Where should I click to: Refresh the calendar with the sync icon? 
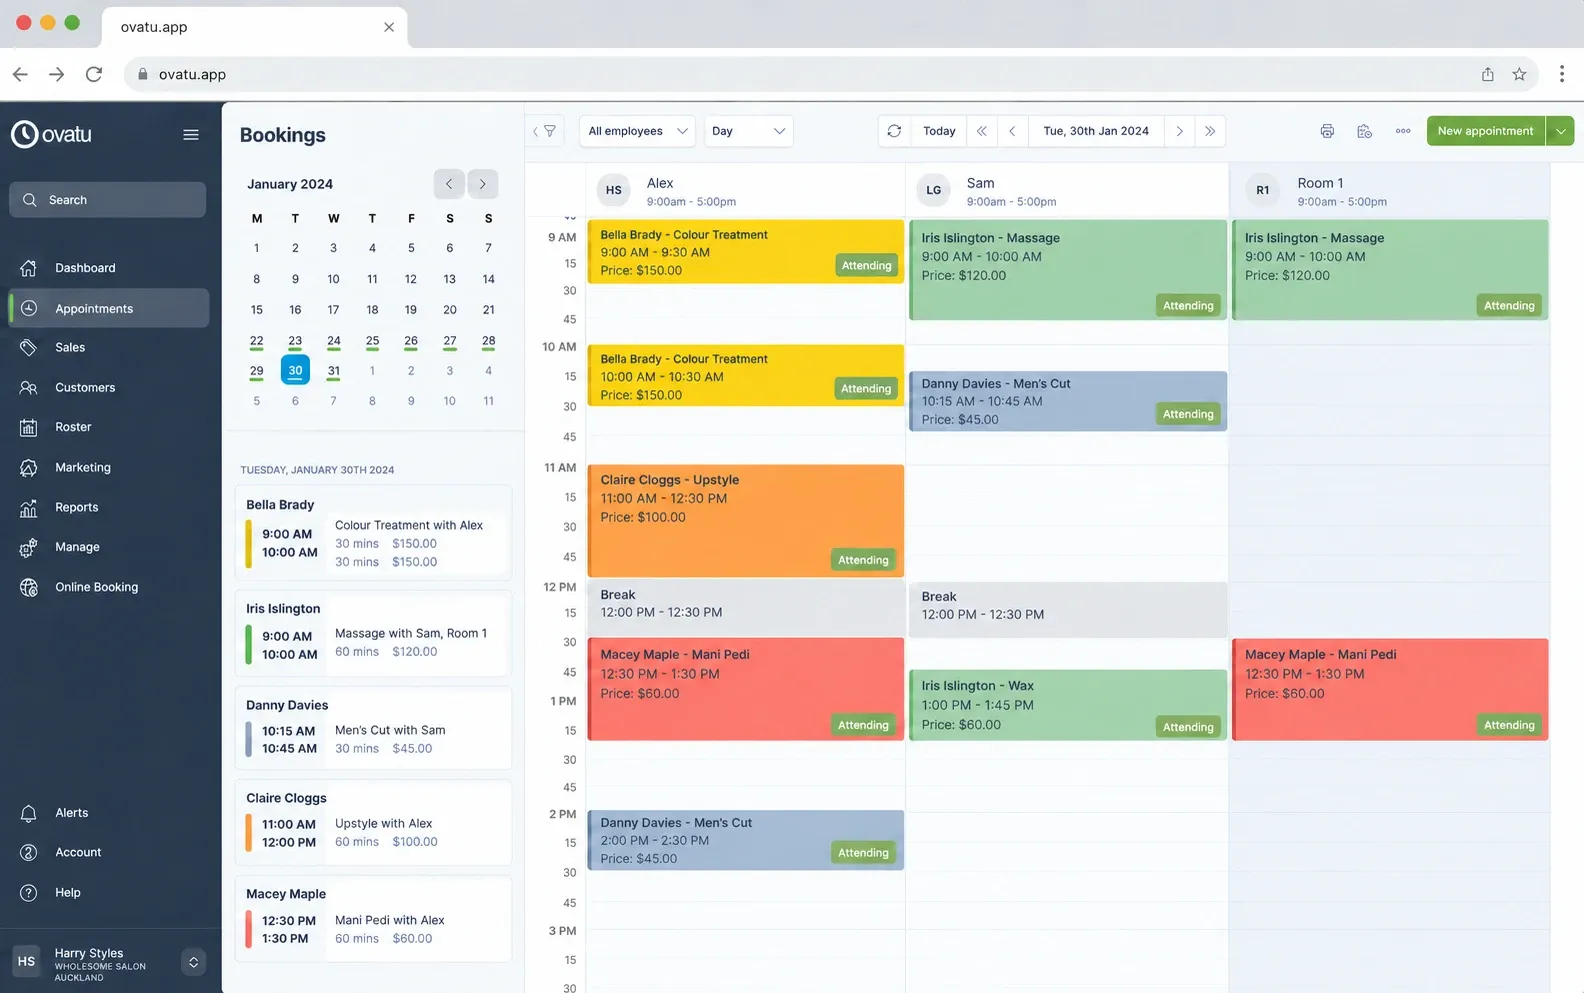pos(894,131)
